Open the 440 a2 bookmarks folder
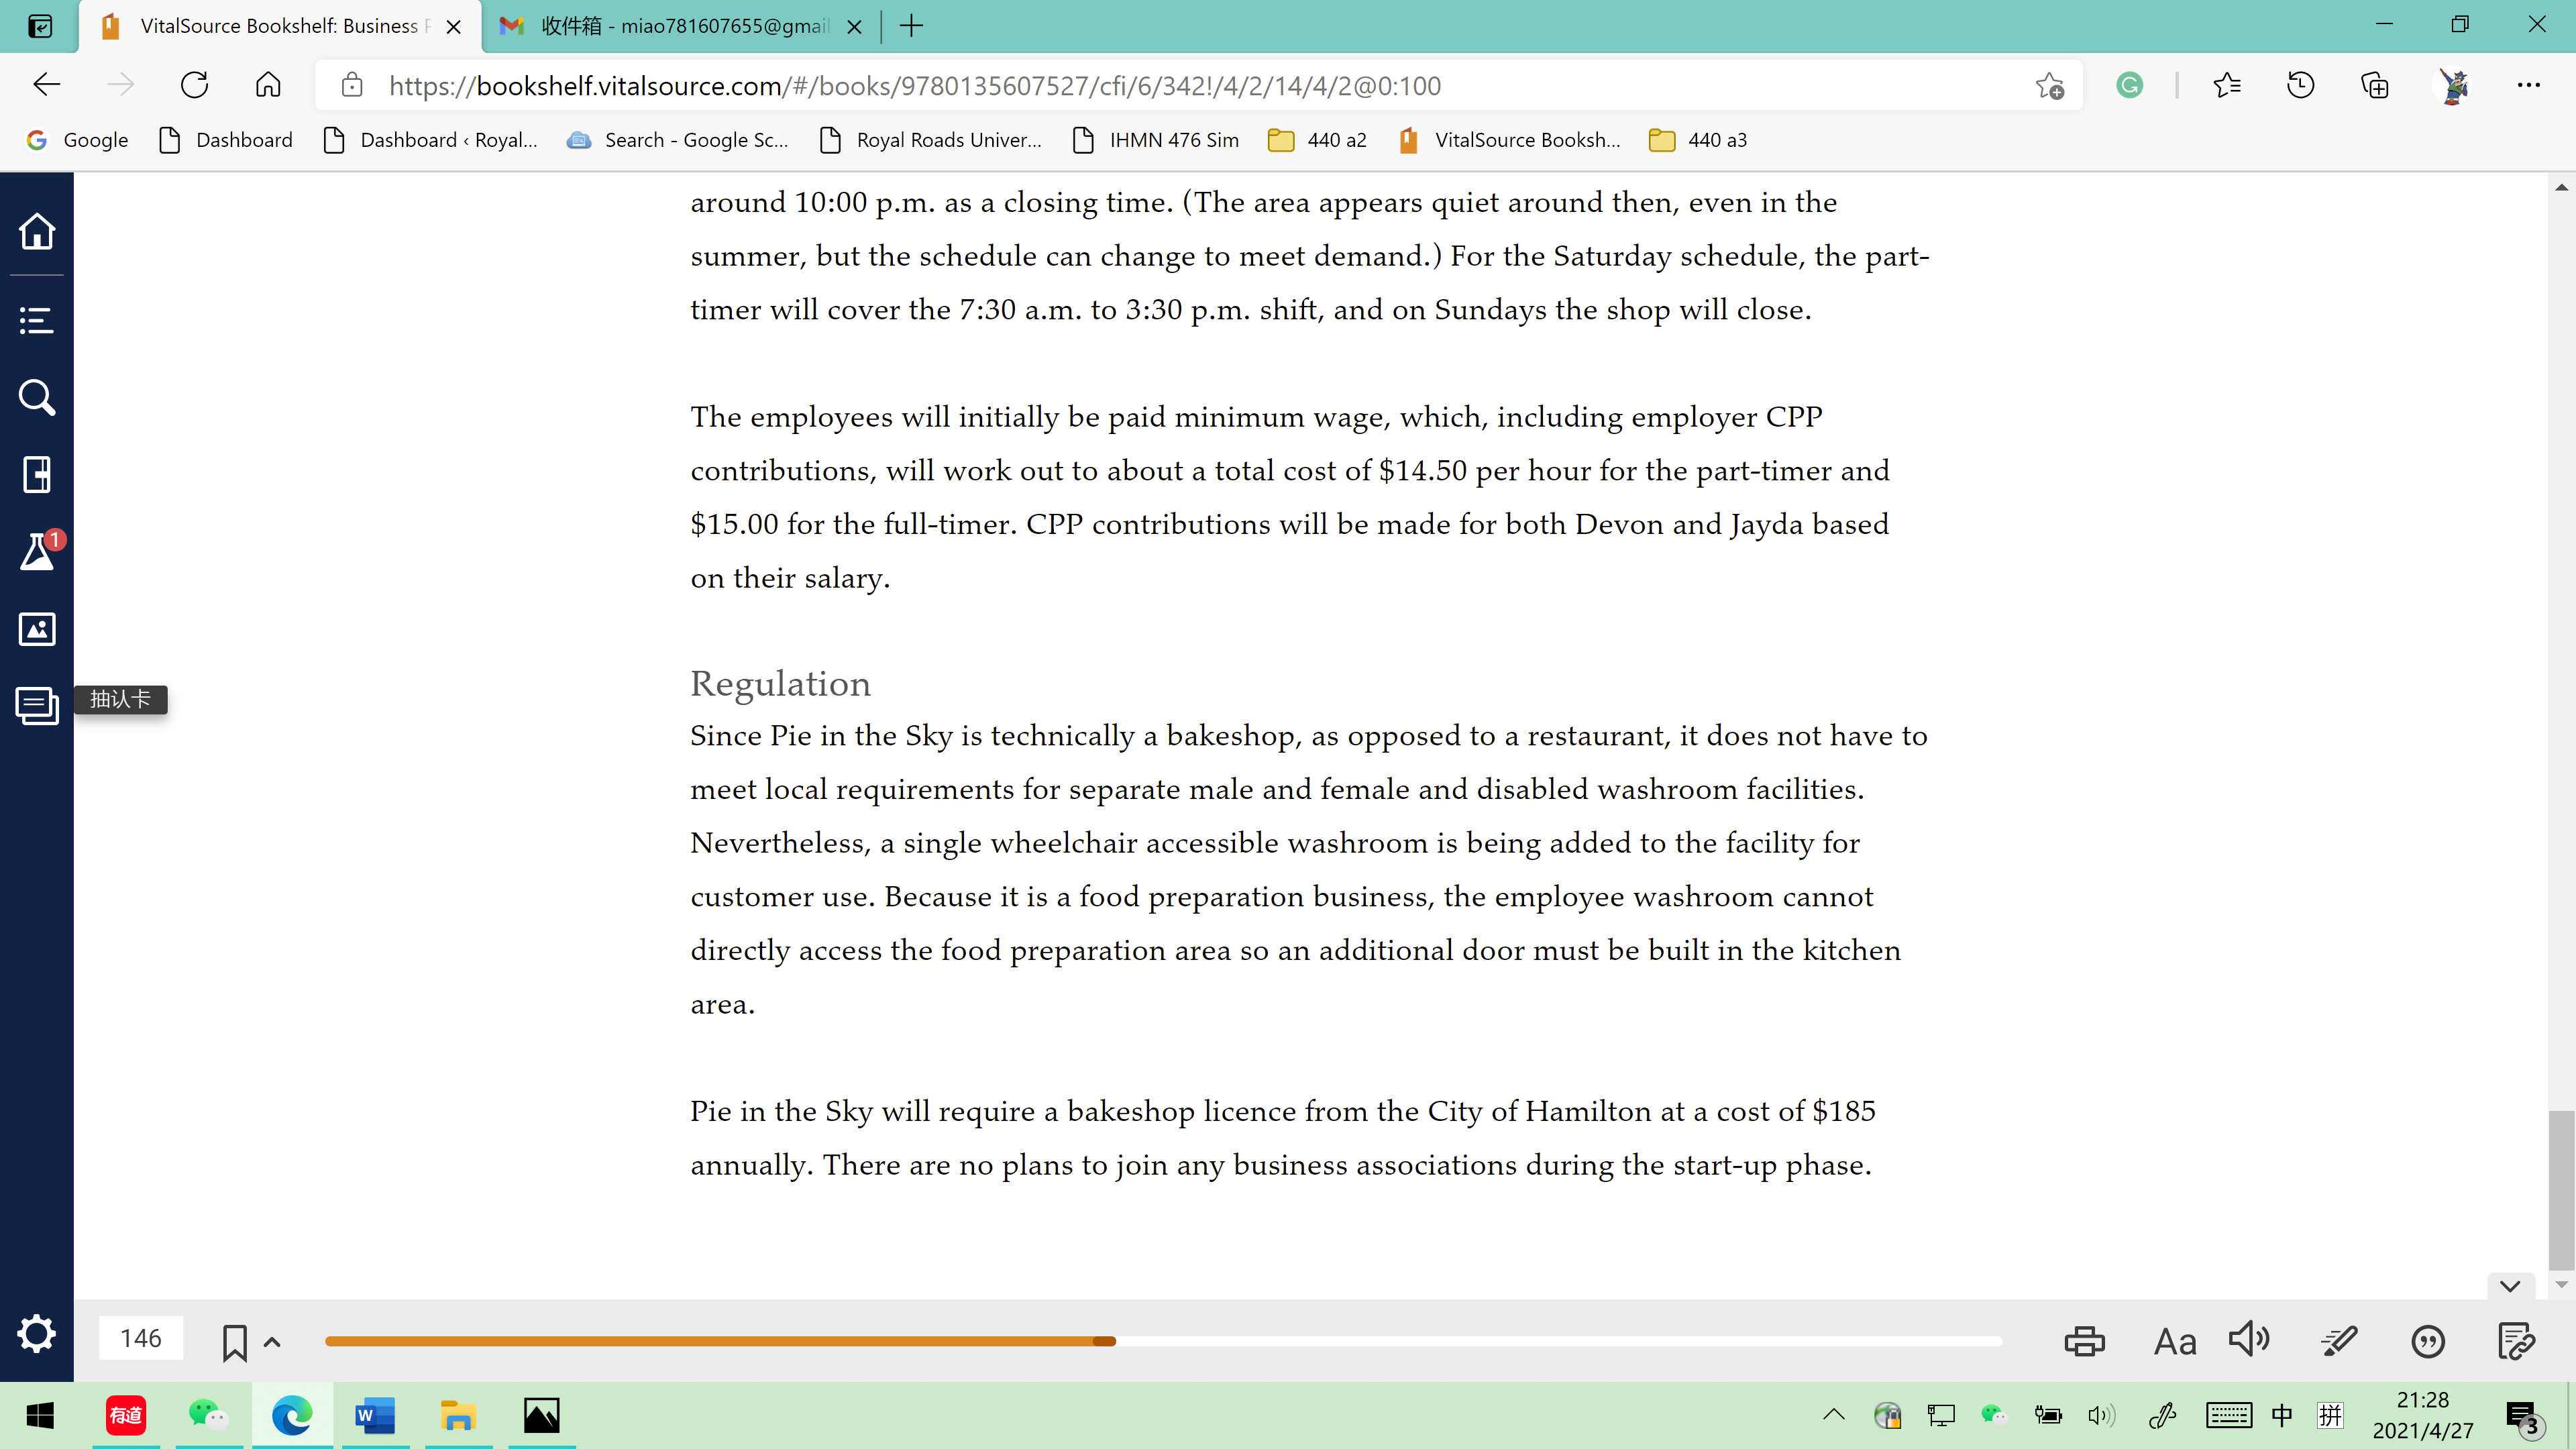 click(1317, 140)
